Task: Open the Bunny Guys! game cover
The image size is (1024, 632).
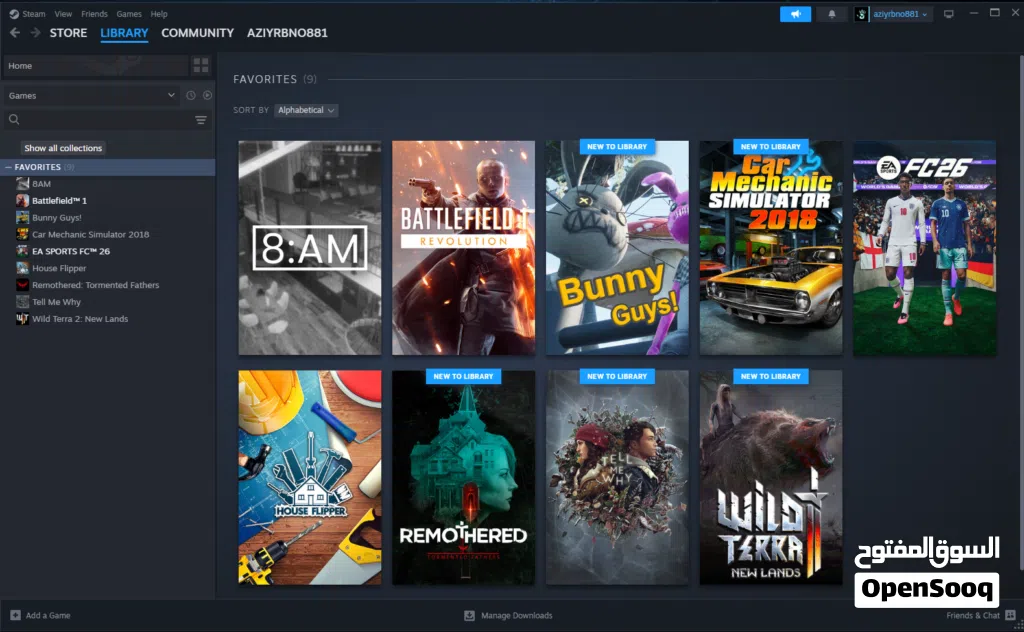Action: coord(617,248)
